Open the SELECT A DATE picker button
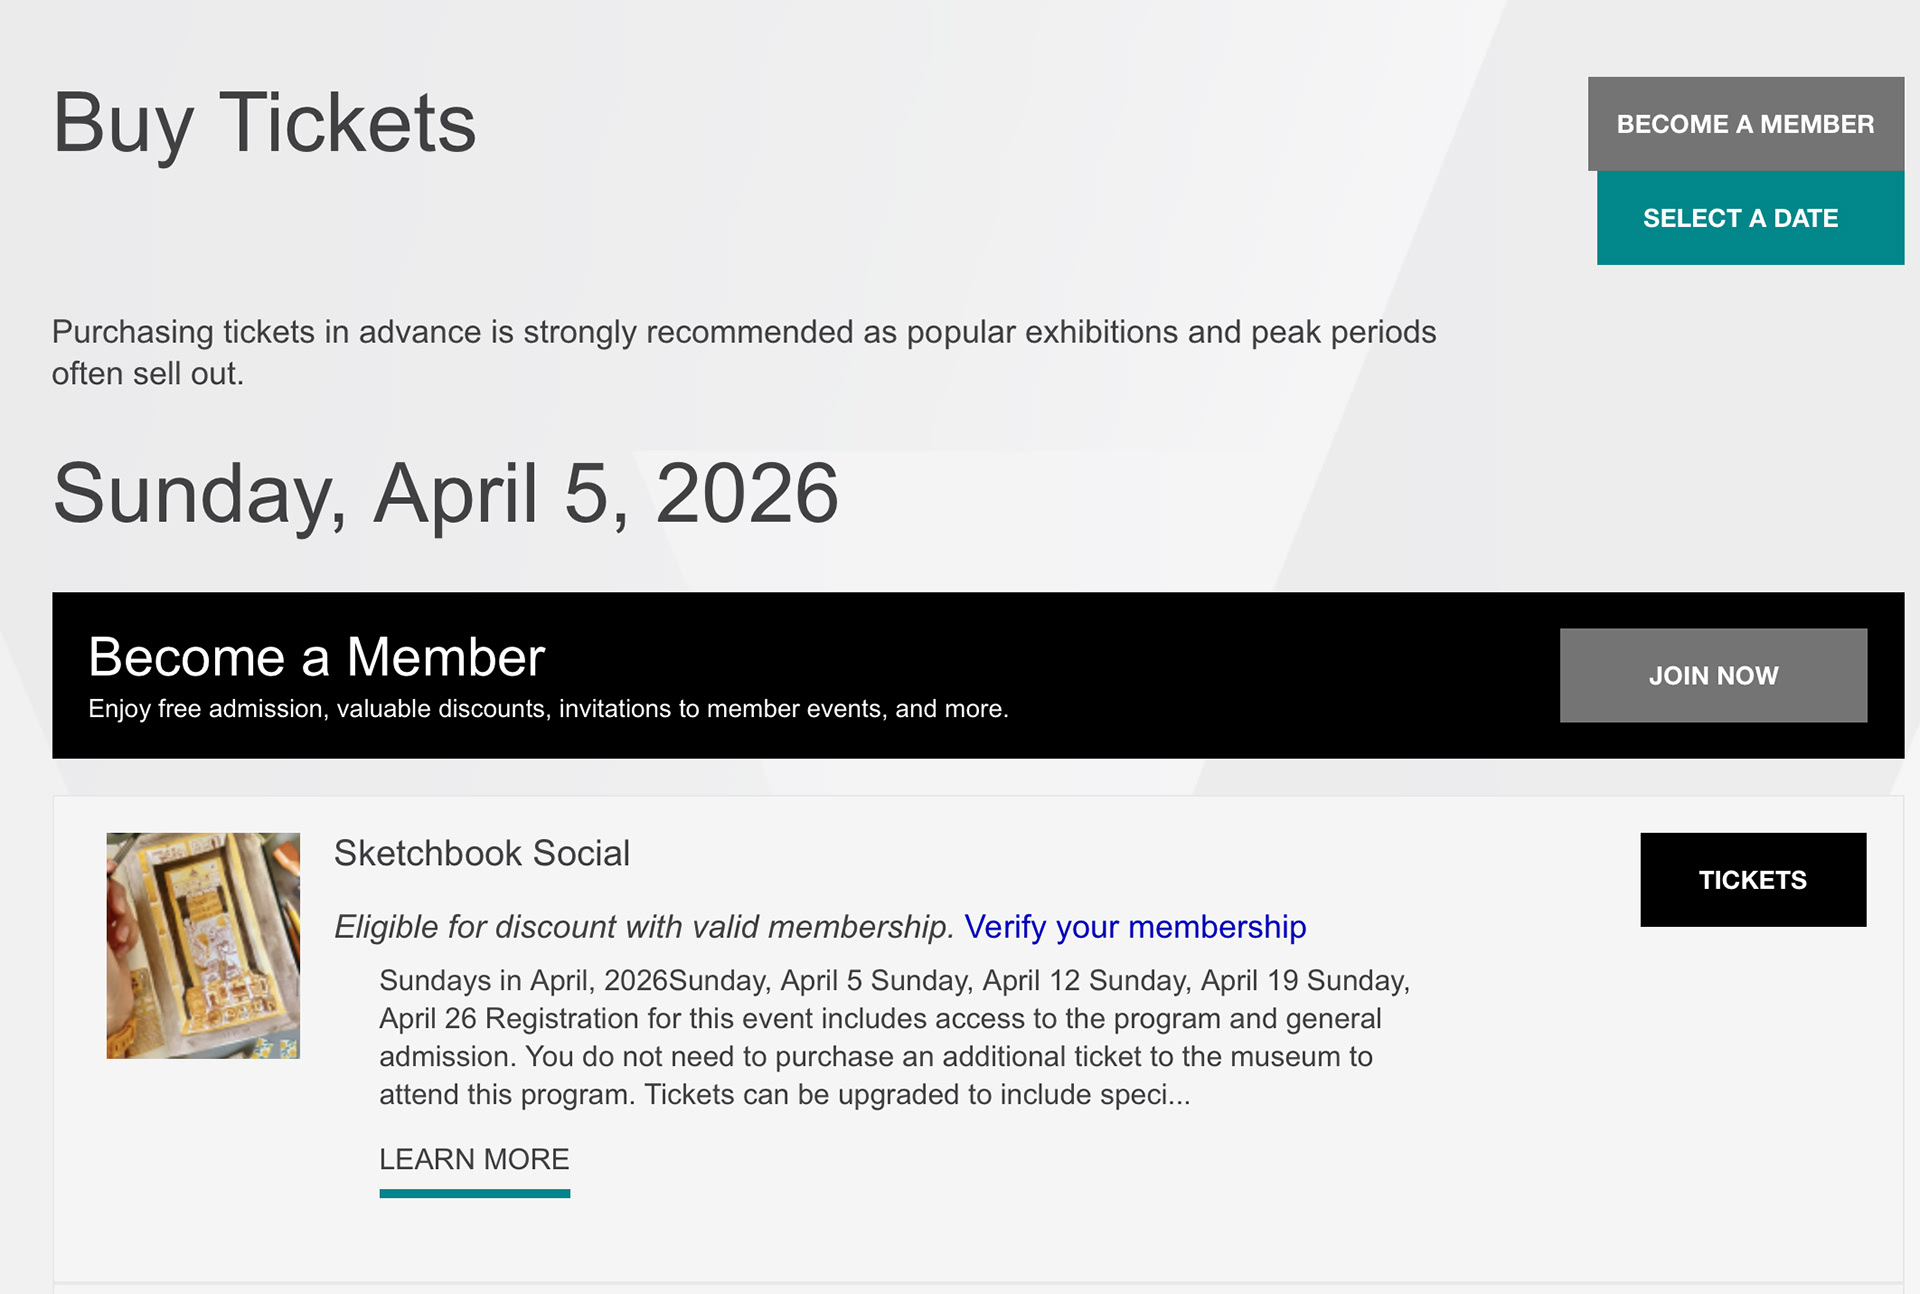The height and width of the screenshot is (1294, 1920). (x=1749, y=218)
